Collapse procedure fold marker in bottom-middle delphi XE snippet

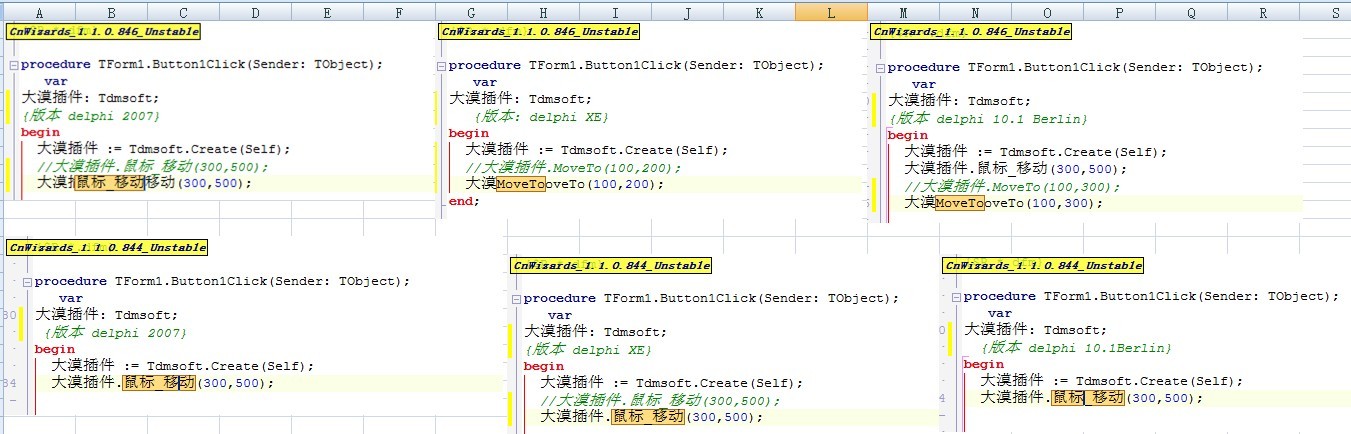coord(516,299)
